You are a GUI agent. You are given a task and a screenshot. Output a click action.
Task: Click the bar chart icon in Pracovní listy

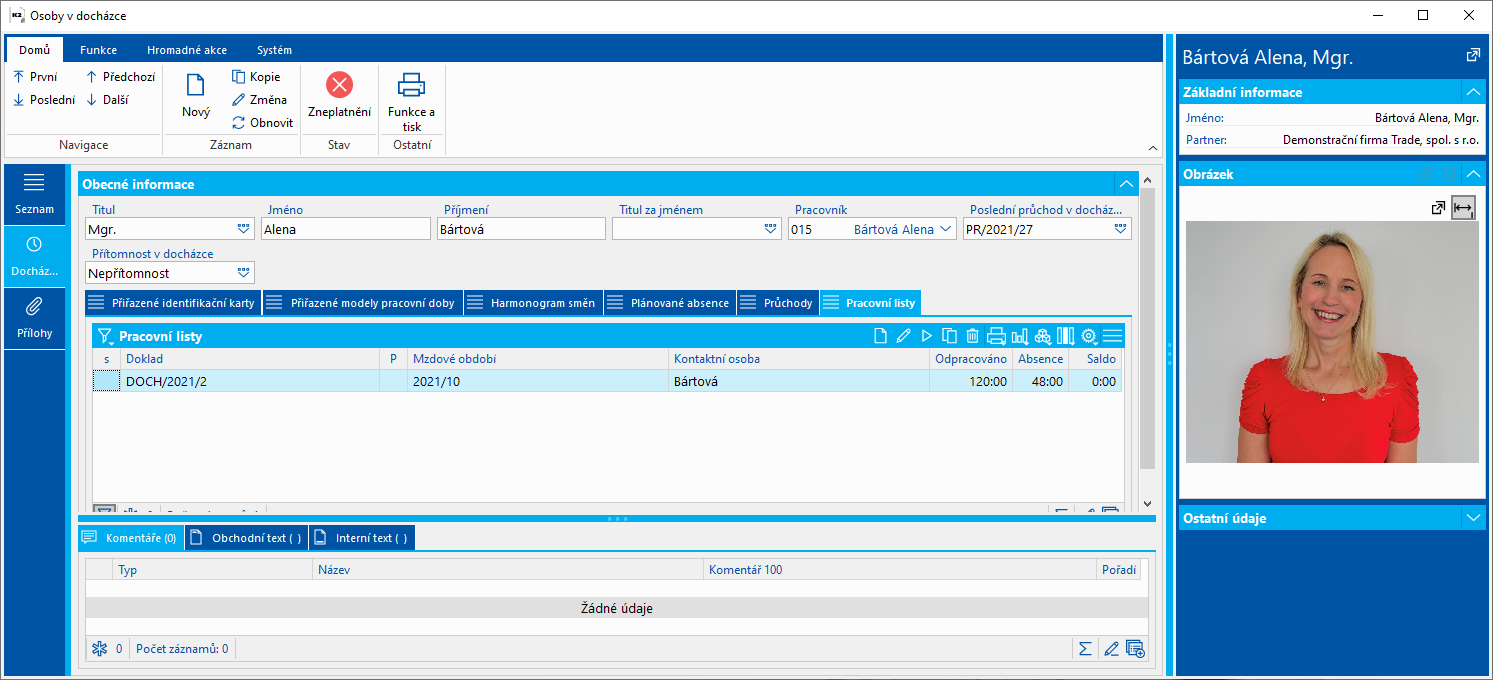[1020, 336]
